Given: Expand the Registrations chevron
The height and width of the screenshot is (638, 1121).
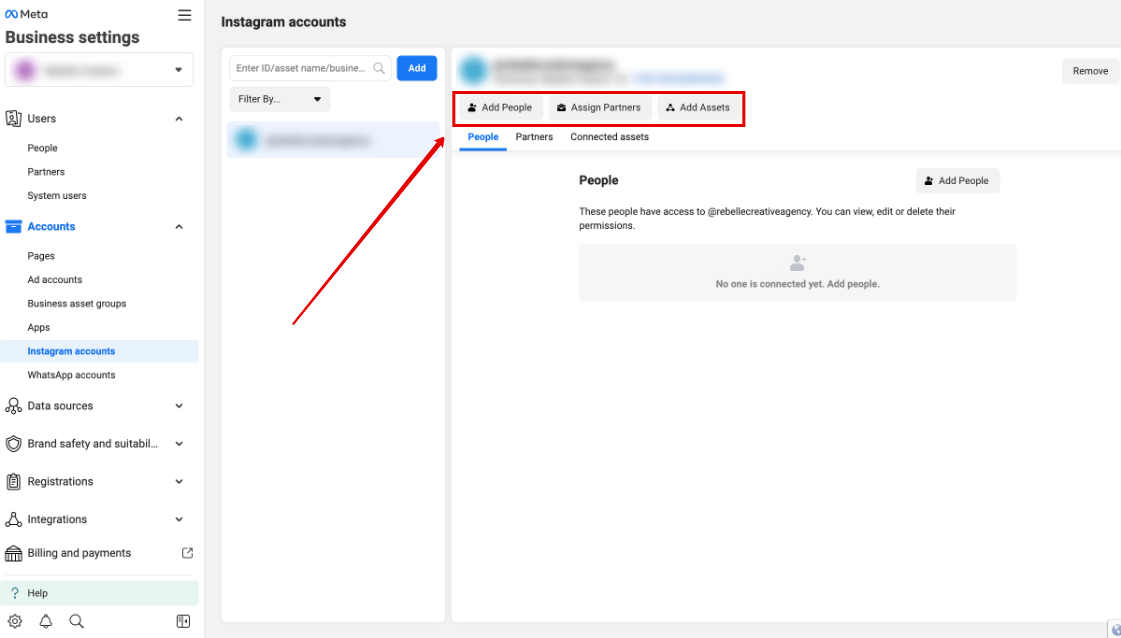Looking at the screenshot, I should point(179,482).
